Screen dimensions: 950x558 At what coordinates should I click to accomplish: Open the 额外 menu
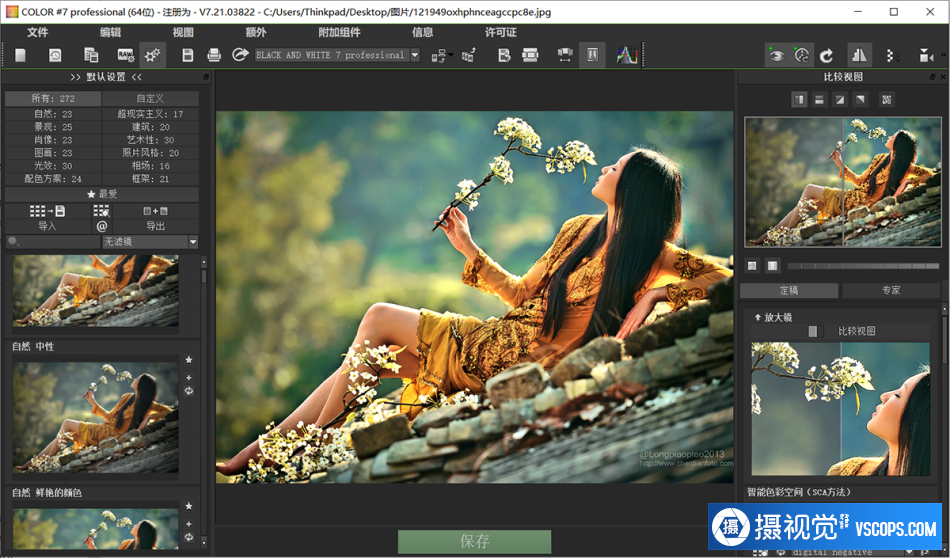click(256, 32)
